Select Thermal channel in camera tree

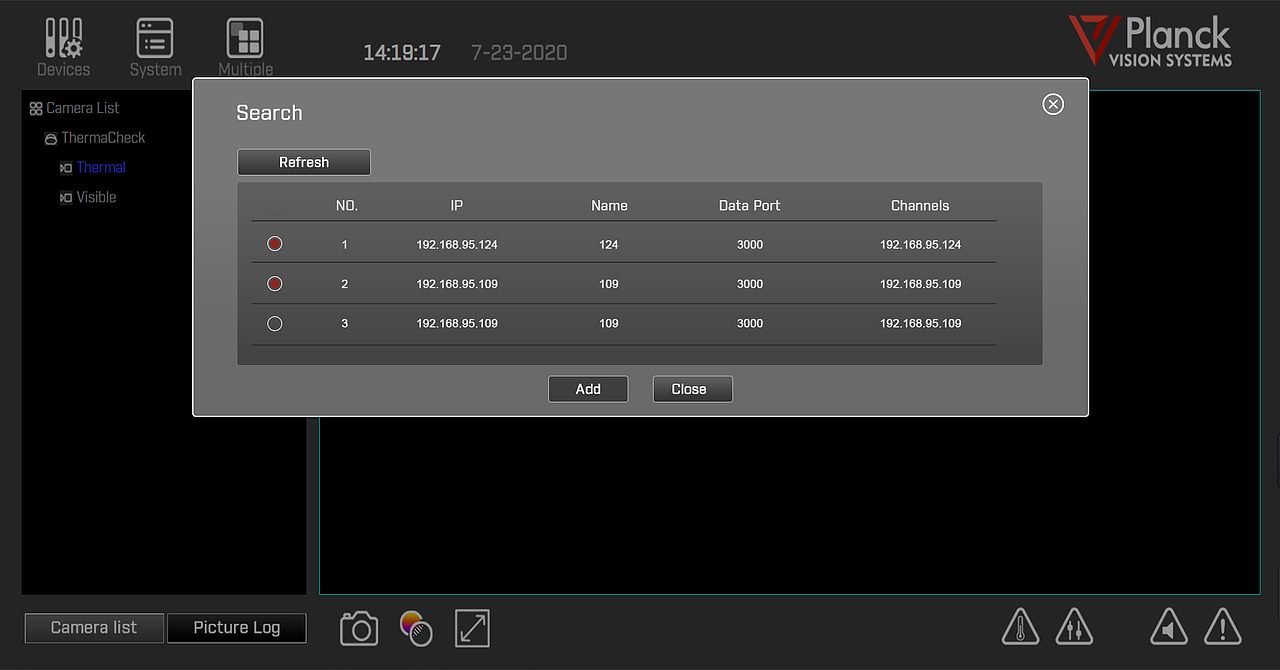click(x=101, y=168)
